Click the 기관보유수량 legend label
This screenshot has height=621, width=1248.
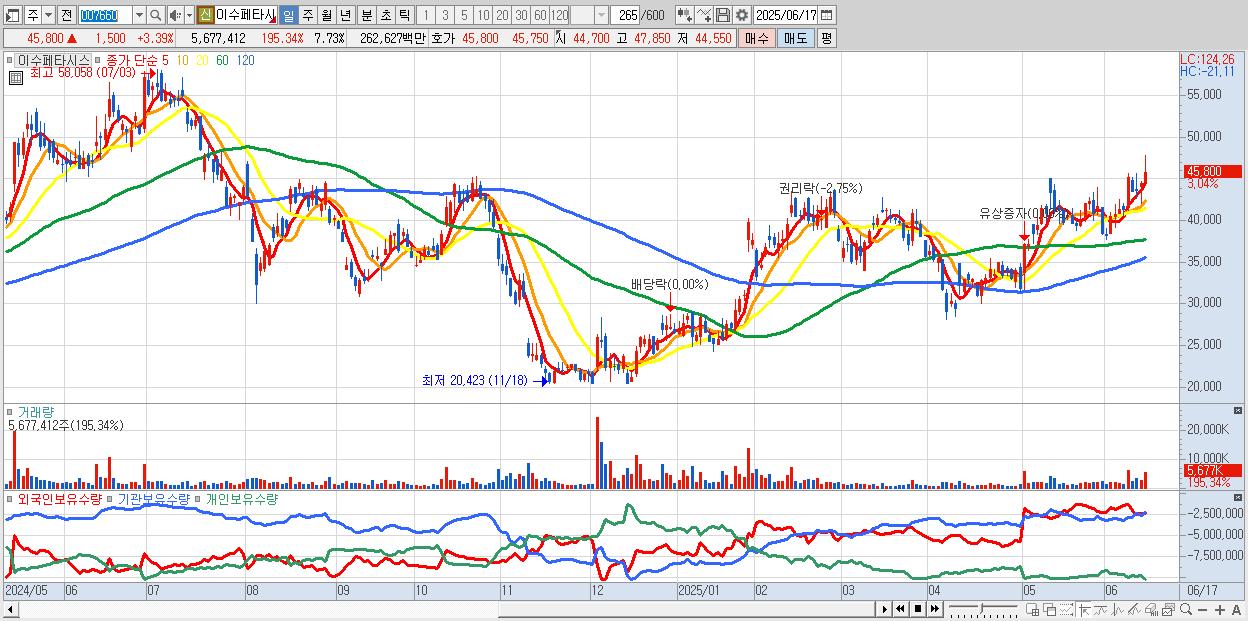coord(152,498)
